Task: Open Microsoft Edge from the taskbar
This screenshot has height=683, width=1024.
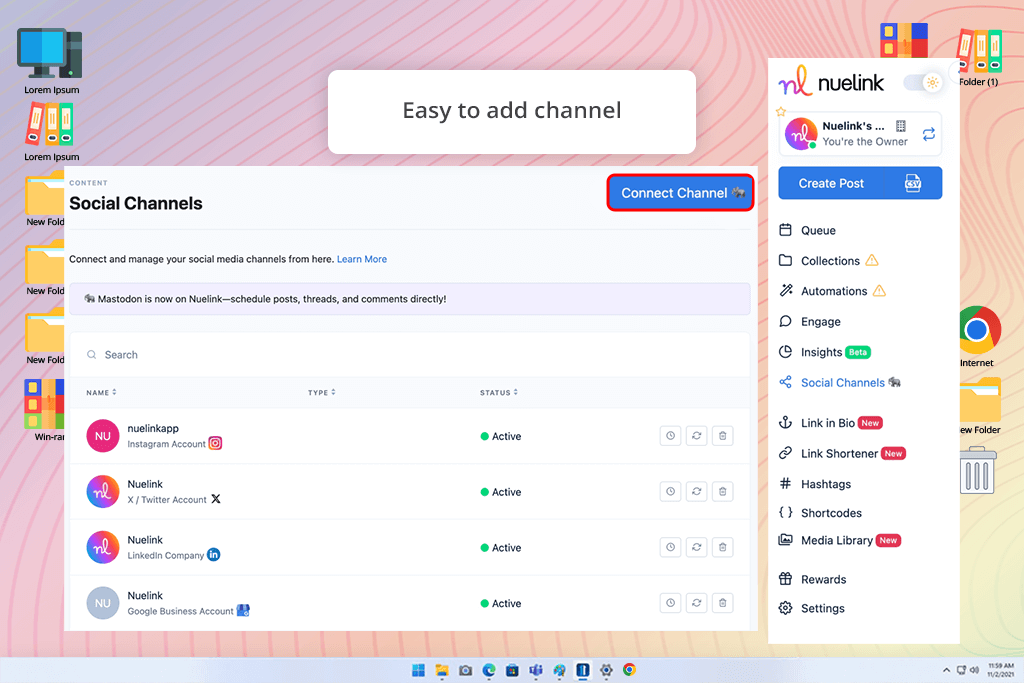Action: pyautogui.click(x=489, y=670)
